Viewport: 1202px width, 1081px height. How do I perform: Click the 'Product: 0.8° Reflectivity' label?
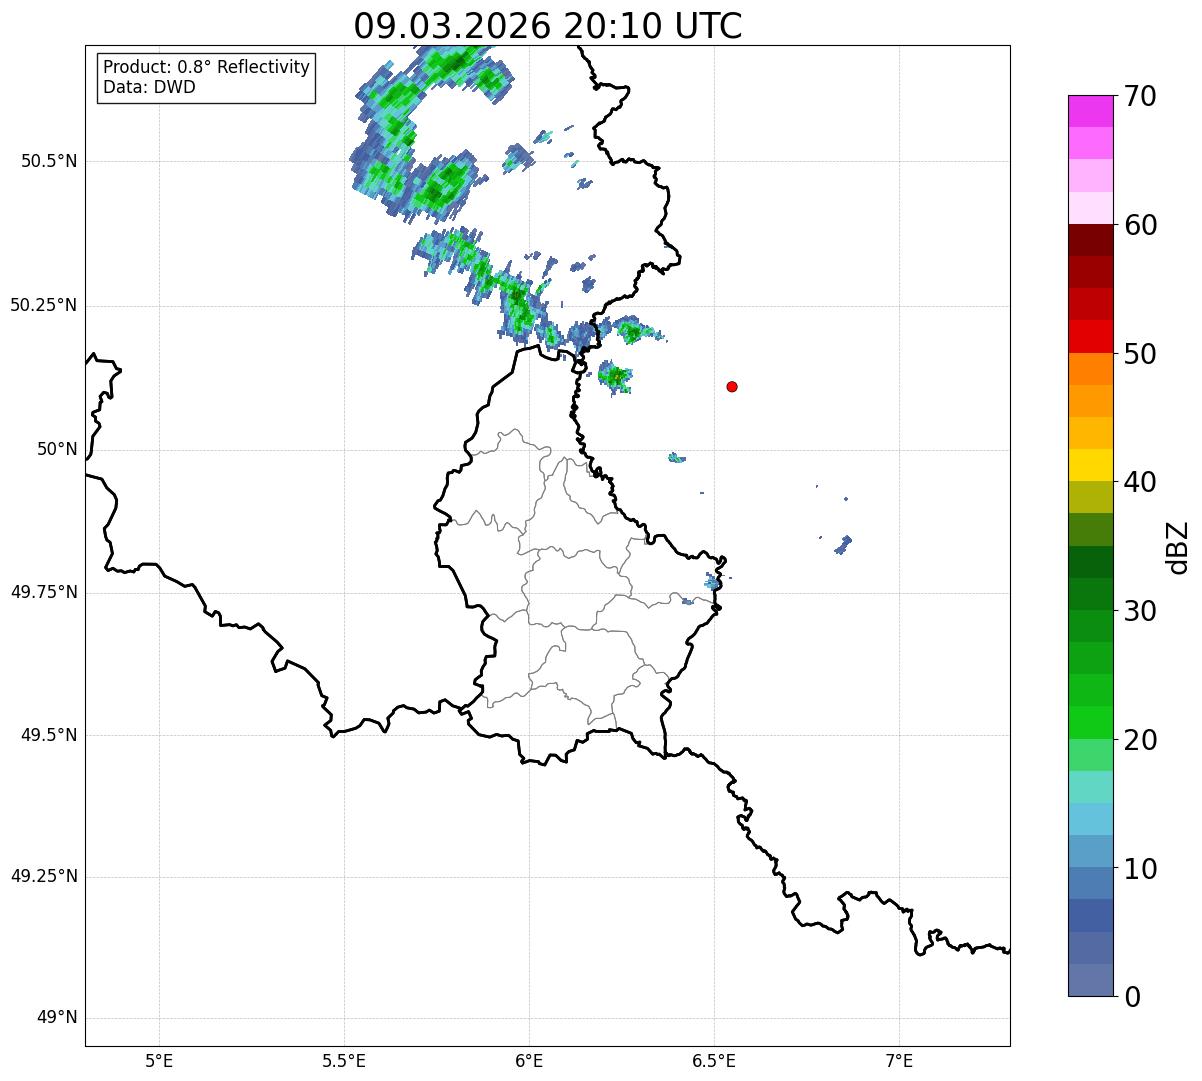207,67
